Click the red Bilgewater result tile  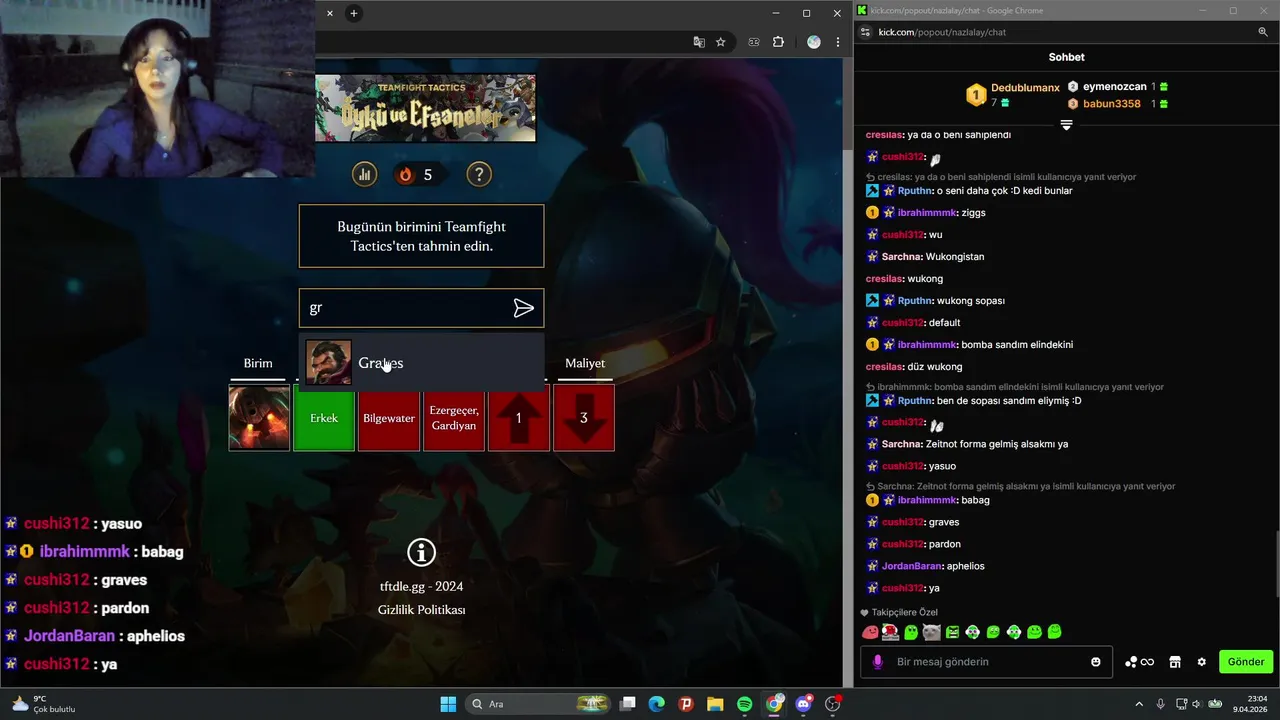tap(389, 418)
